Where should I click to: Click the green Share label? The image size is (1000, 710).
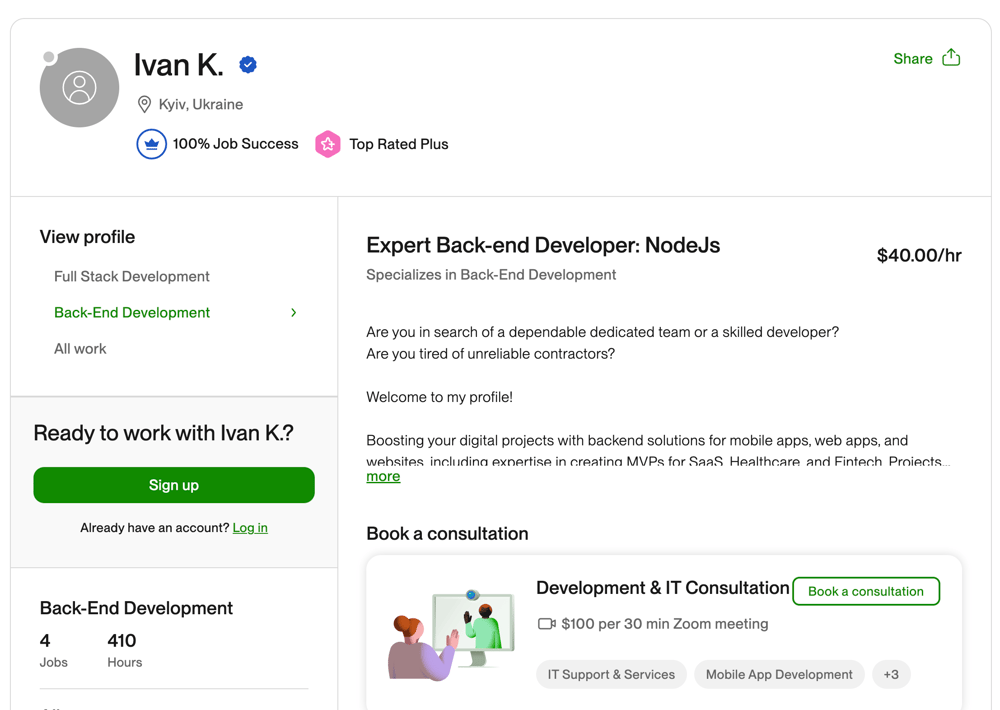912,58
